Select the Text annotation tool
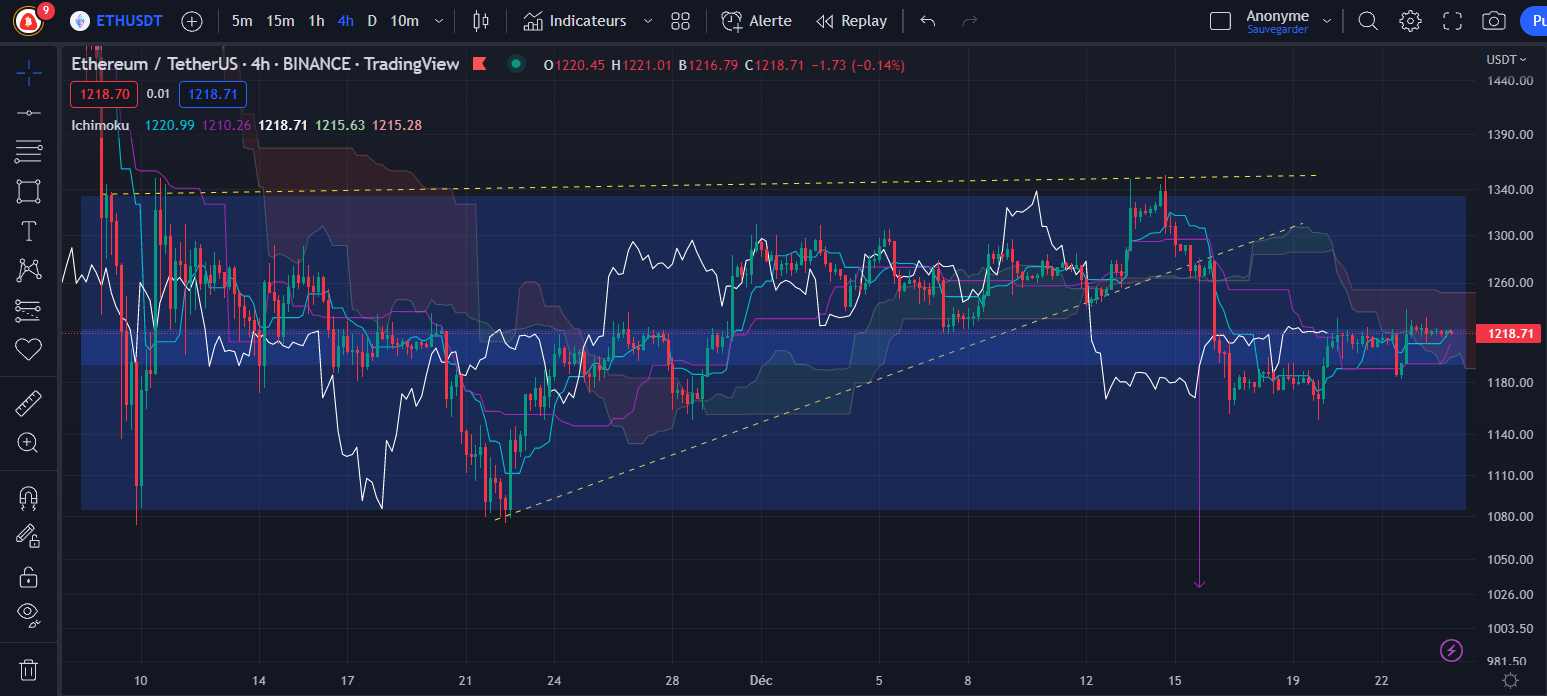The image size is (1547, 696). 29,231
